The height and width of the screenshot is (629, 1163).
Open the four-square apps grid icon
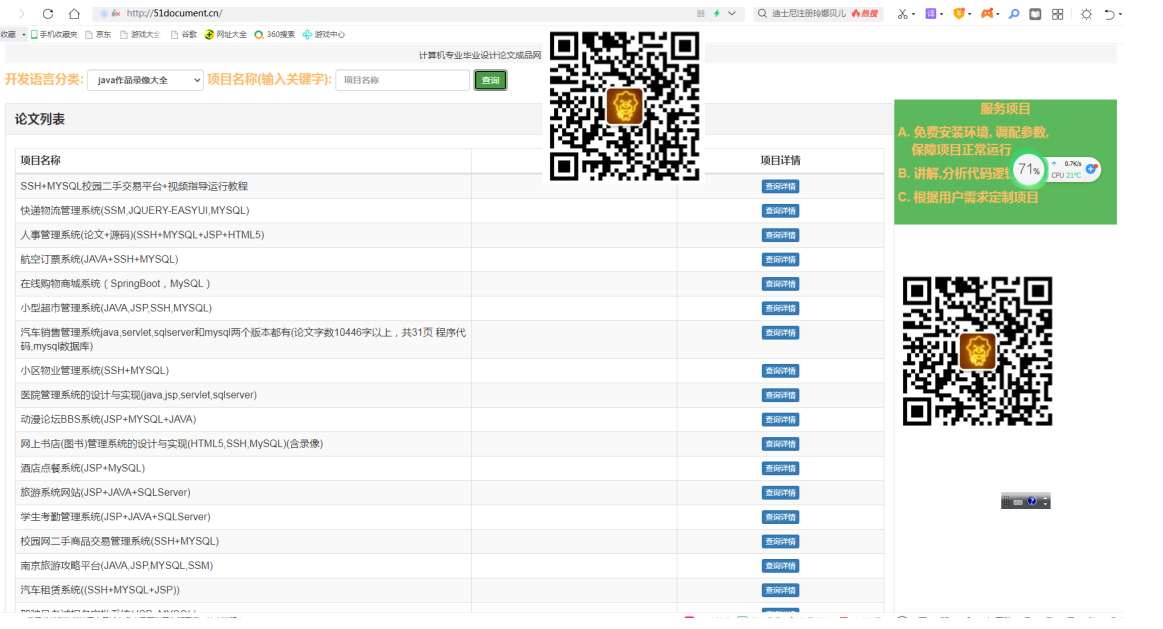point(1058,13)
